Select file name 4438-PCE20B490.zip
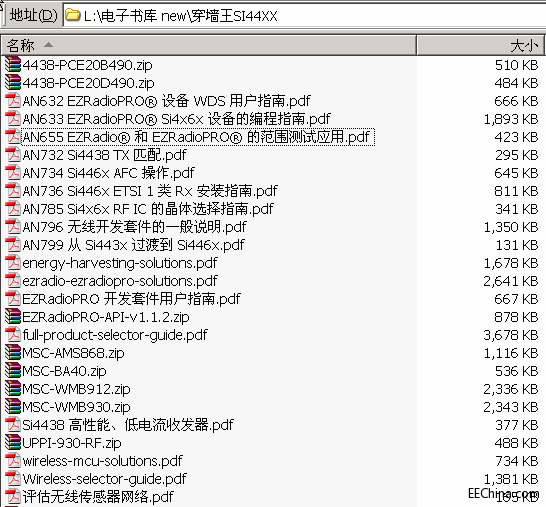The height and width of the screenshot is (507, 546). coord(87,65)
